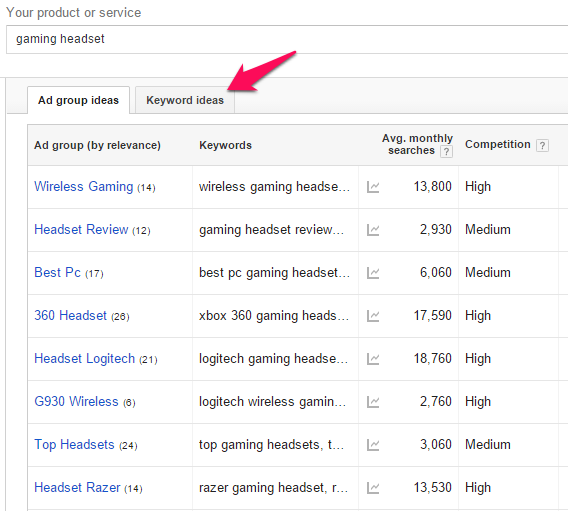Open the Headset Razer ad group link
Image resolution: width=568 pixels, height=511 pixels.
[77, 487]
